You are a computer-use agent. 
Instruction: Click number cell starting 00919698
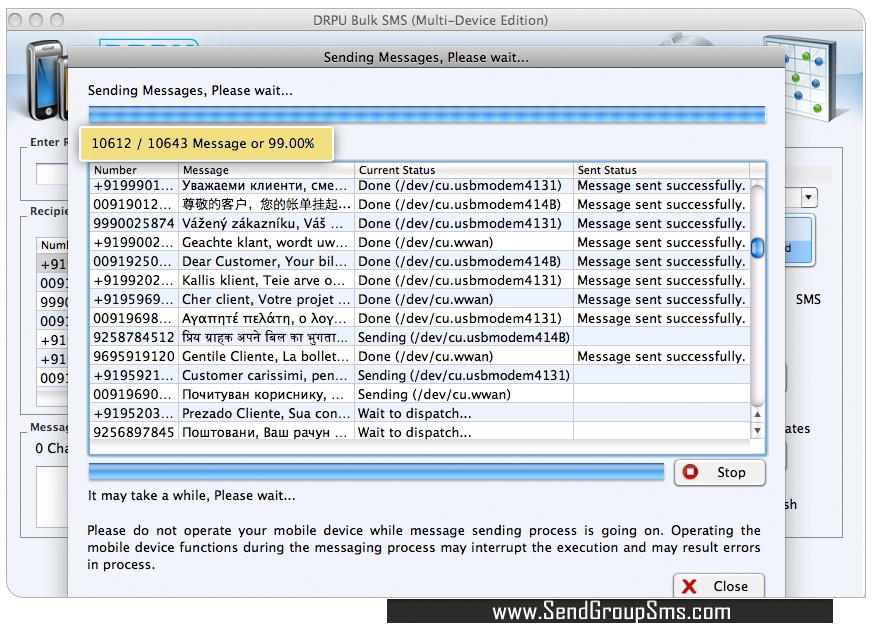pos(134,319)
